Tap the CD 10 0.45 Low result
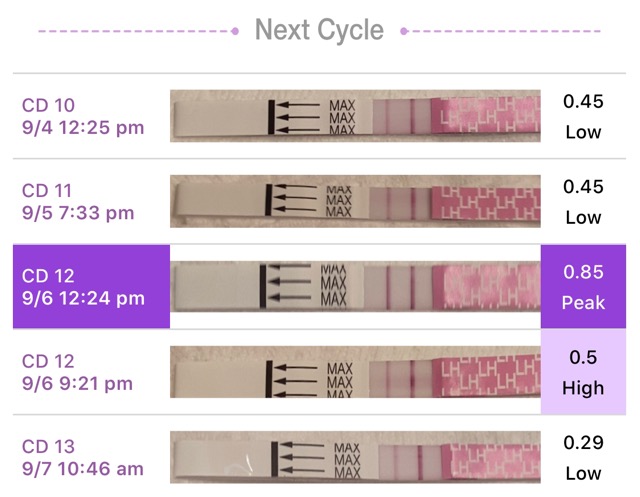The width and height of the screenshot is (640, 497). [583, 116]
